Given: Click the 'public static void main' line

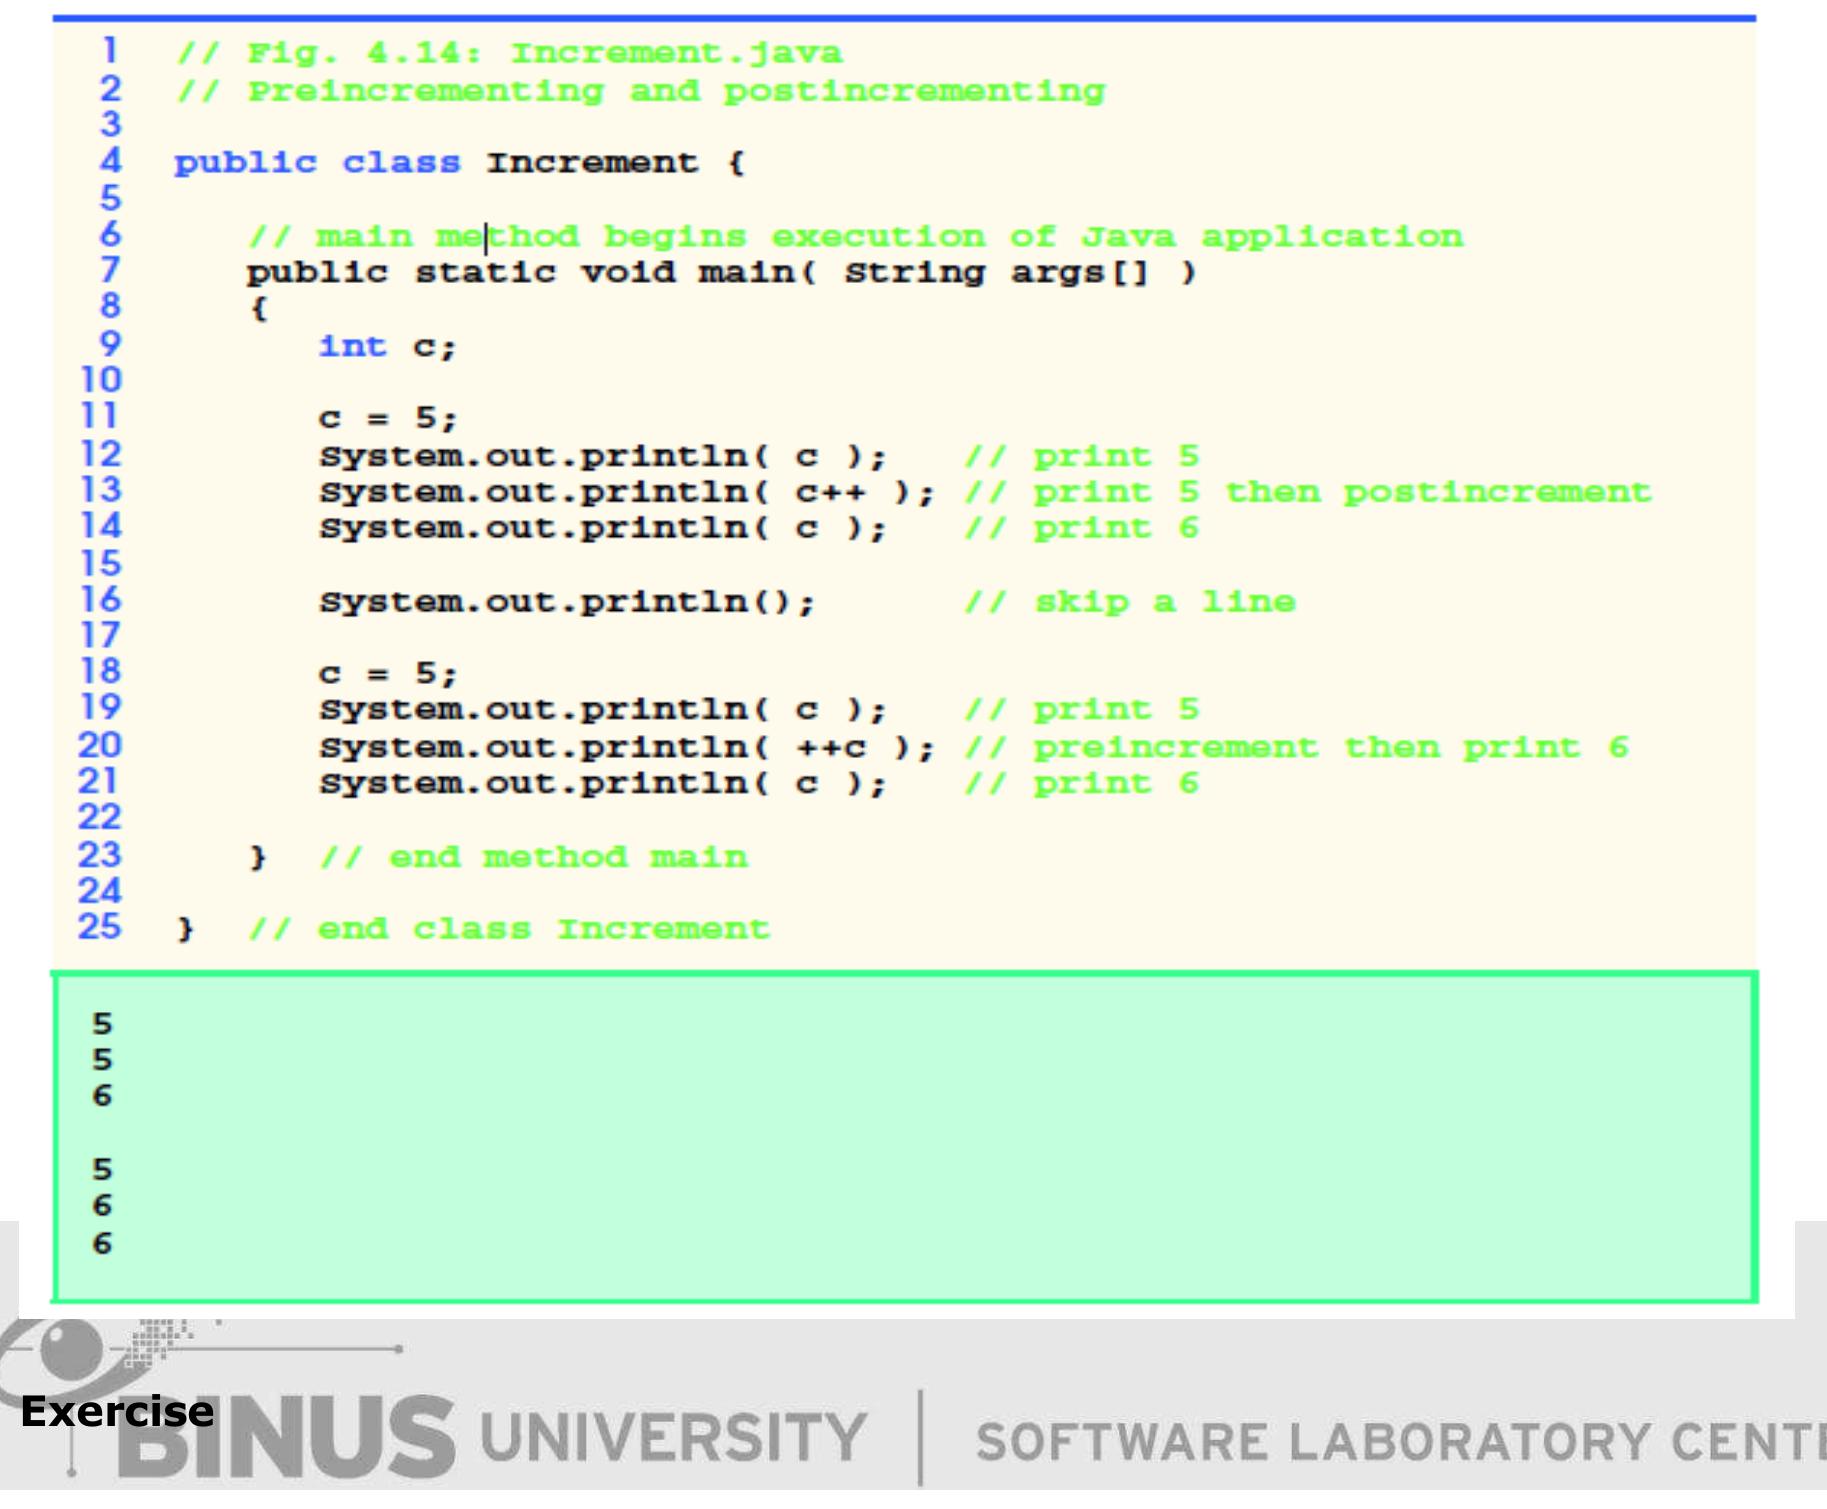Looking at the screenshot, I should click(x=720, y=272).
